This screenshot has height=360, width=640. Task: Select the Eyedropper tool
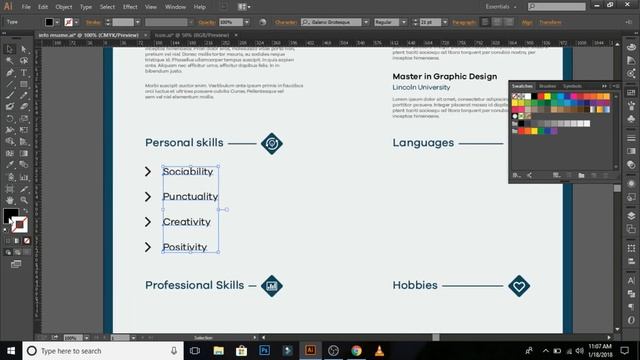(x=9, y=165)
